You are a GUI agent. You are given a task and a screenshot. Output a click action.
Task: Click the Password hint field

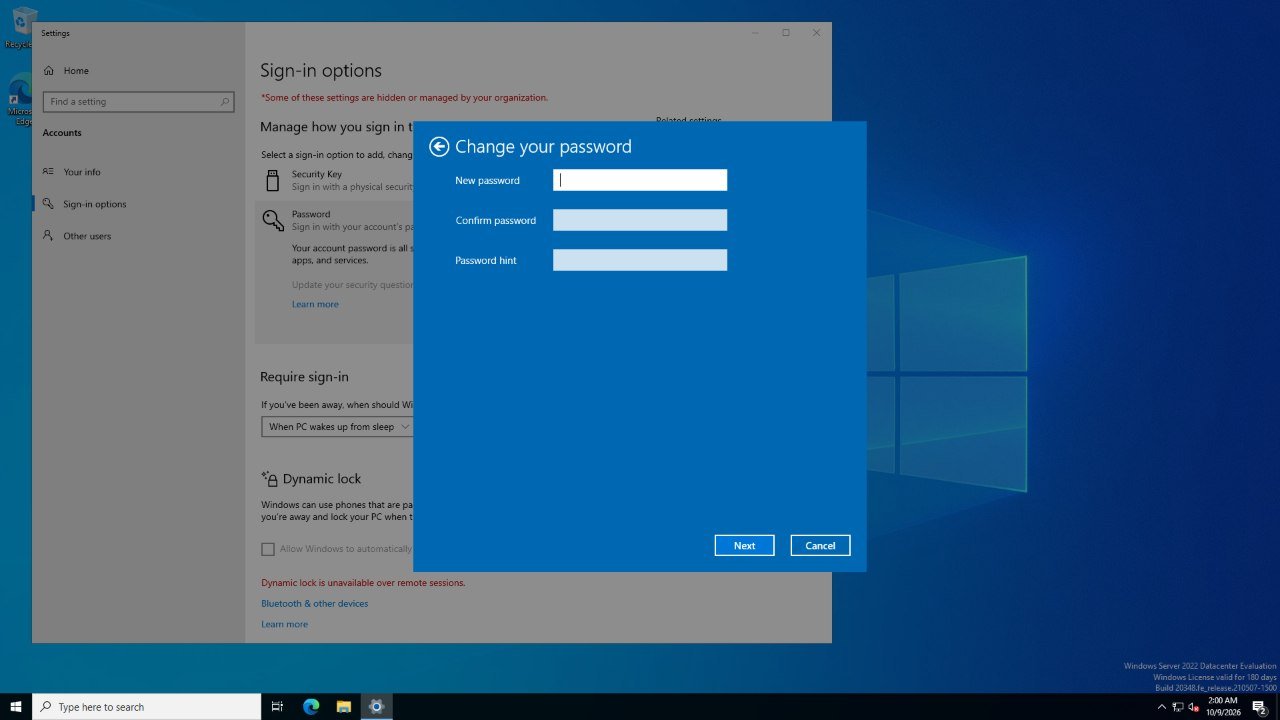(x=640, y=260)
